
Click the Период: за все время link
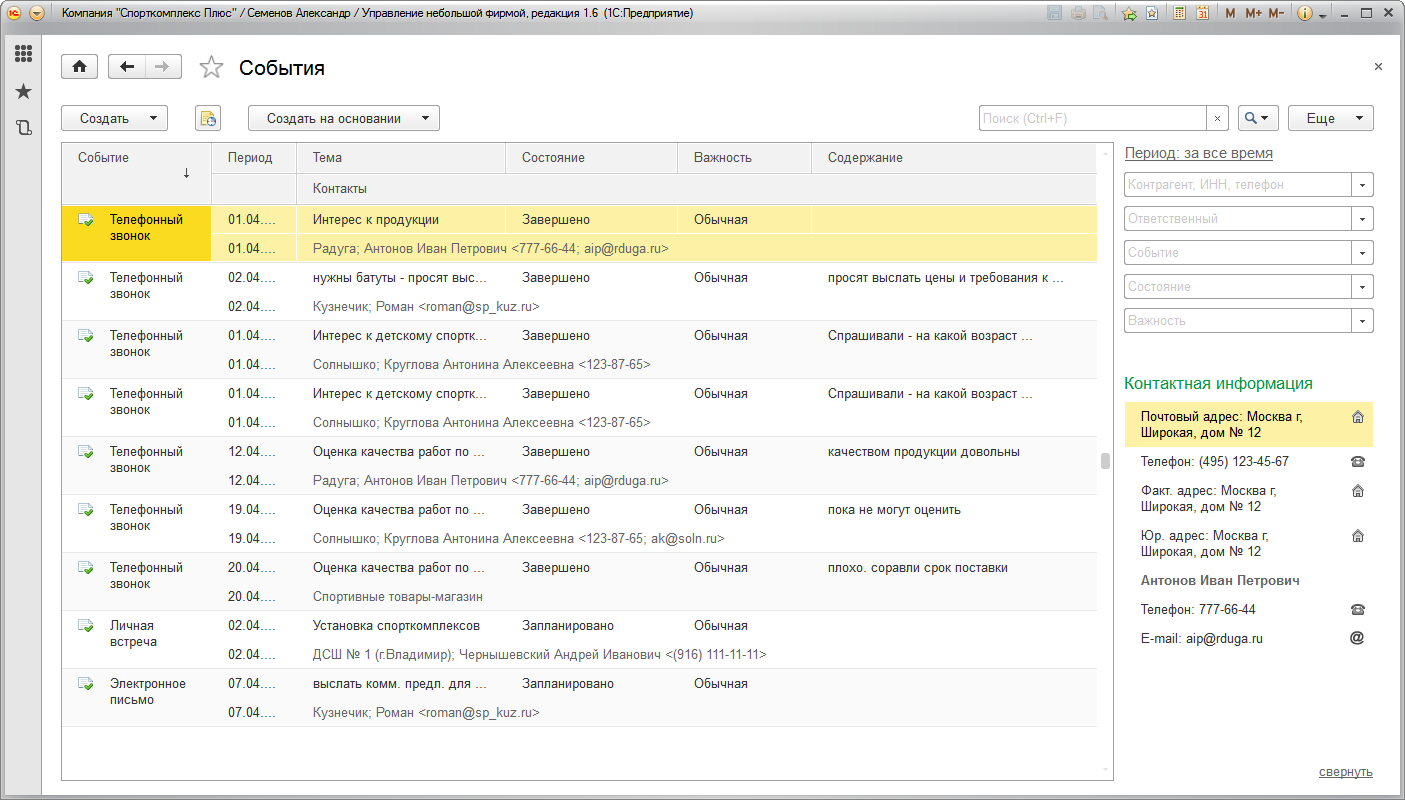click(1198, 153)
